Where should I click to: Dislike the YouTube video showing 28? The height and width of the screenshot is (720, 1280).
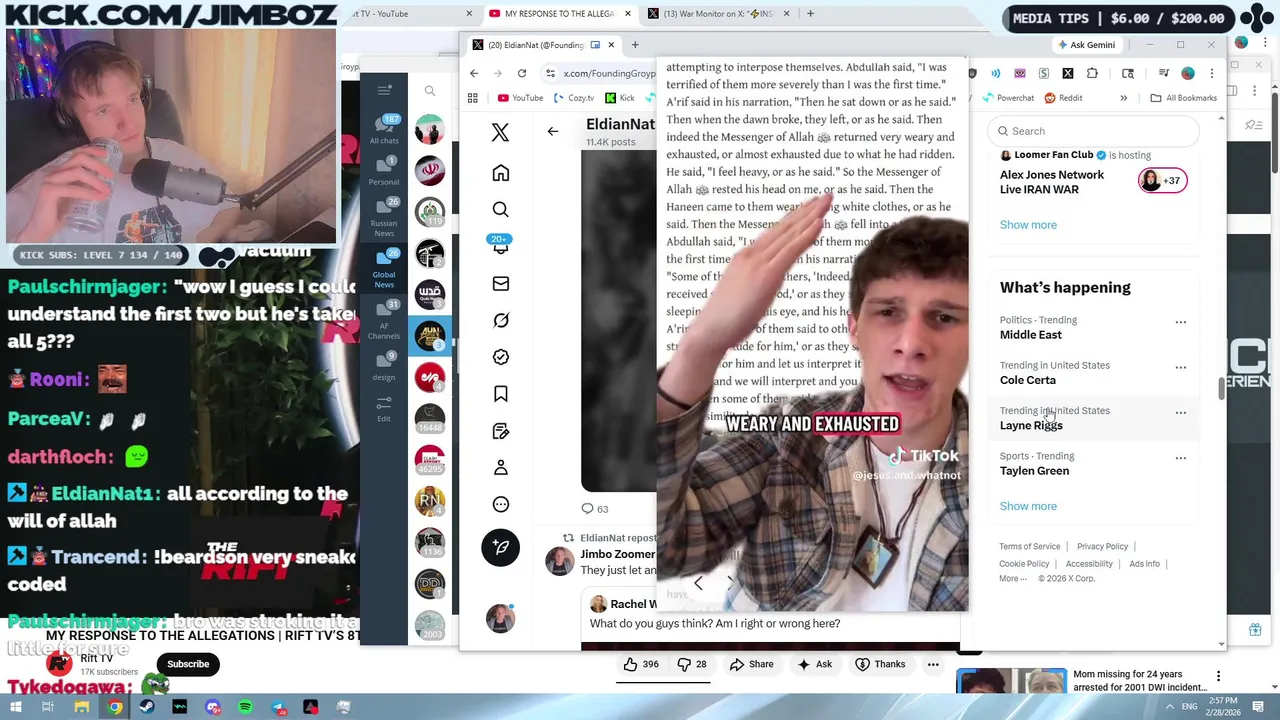click(692, 664)
